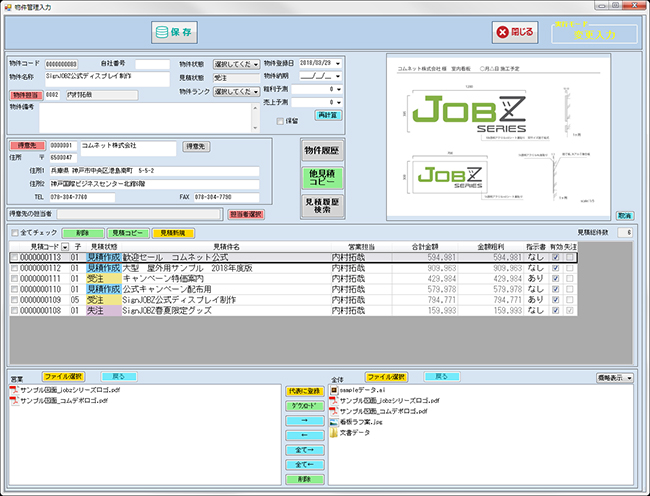650x496 pixels.
Task: Click ファイル選択 button in 全体 section
Action: (386, 377)
